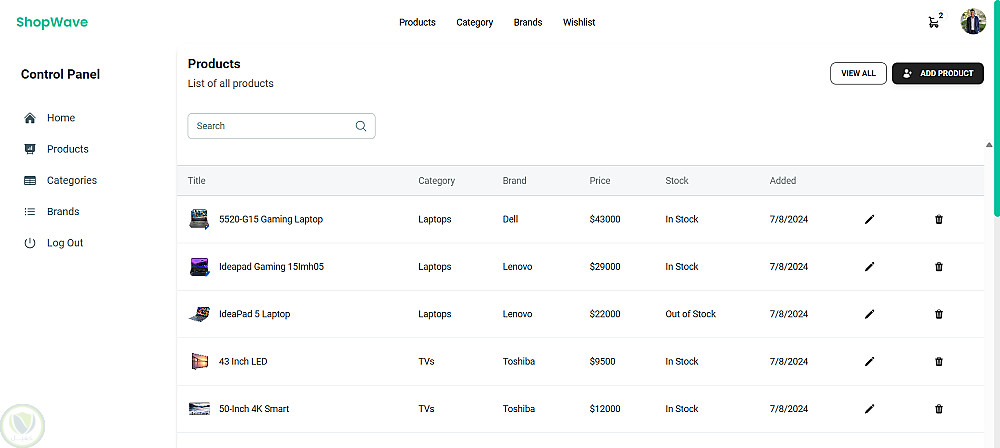Click edit pencil for IdeaPad 5 Laptop
Screen dimensions: 1000x448
(x=869, y=314)
